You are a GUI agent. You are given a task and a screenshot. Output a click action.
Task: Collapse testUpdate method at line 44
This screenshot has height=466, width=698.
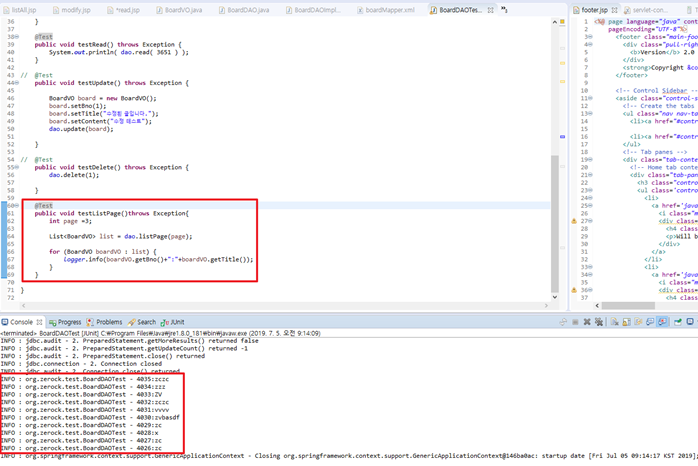pos(17,83)
